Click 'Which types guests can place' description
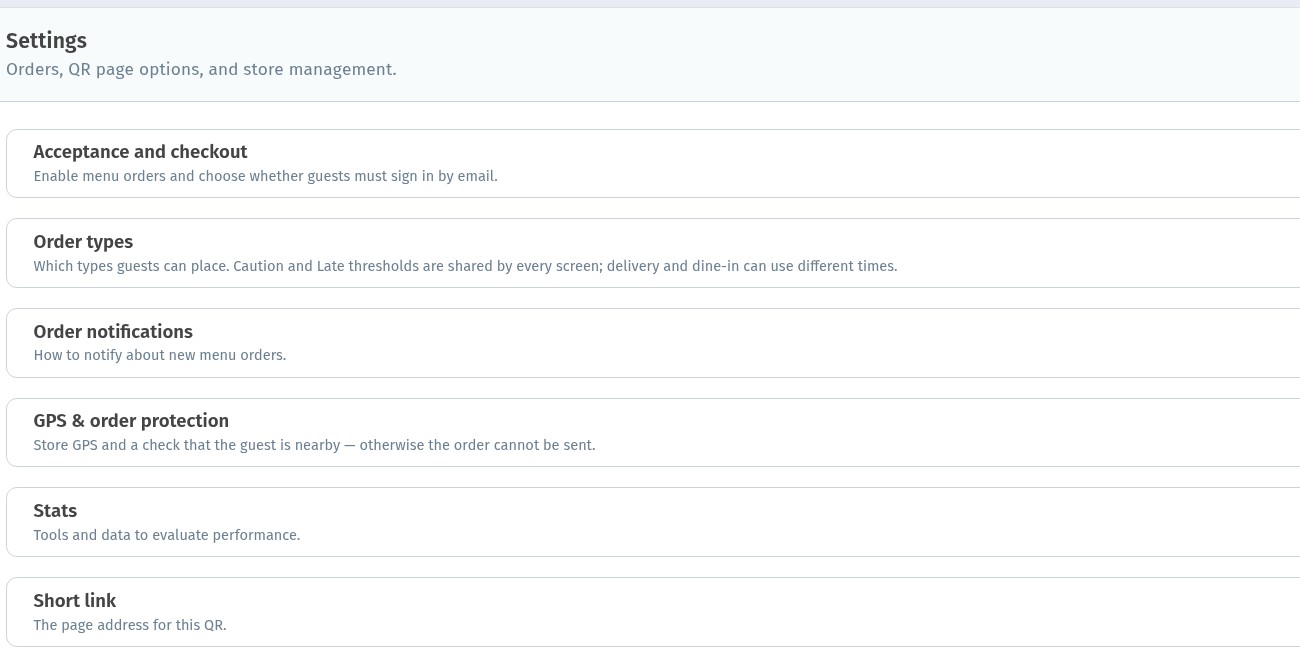Screen dimensions: 1300x650 point(465,266)
